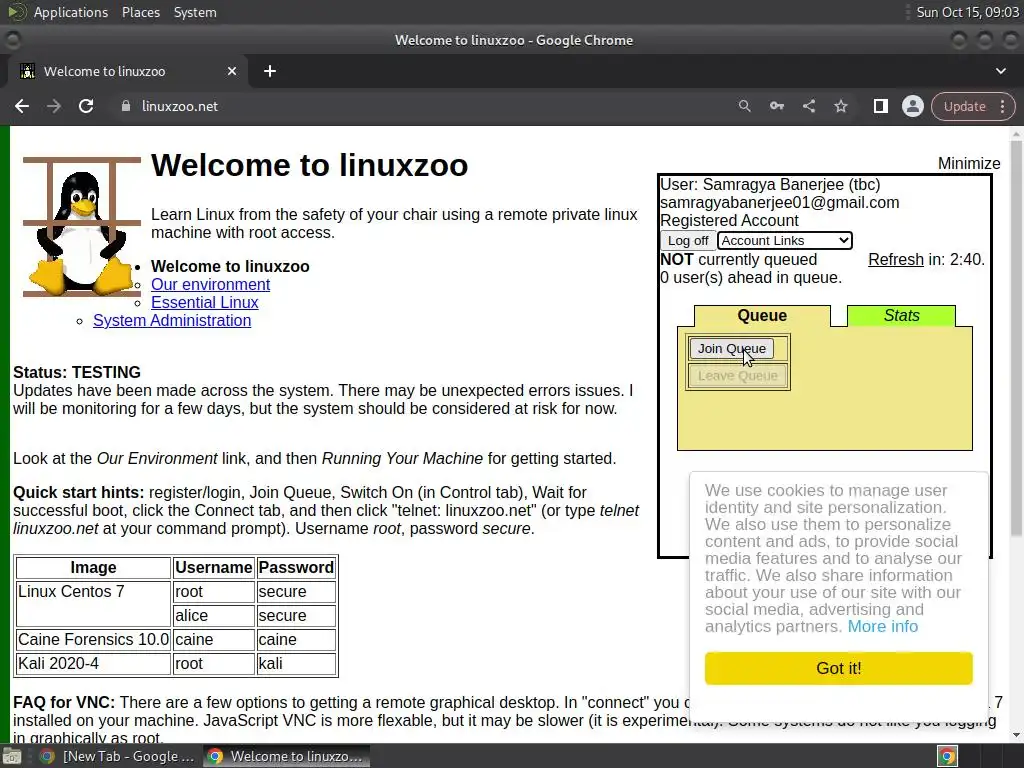This screenshot has width=1024, height=768.
Task: Click the padlock site info icon
Action: [x=125, y=106]
